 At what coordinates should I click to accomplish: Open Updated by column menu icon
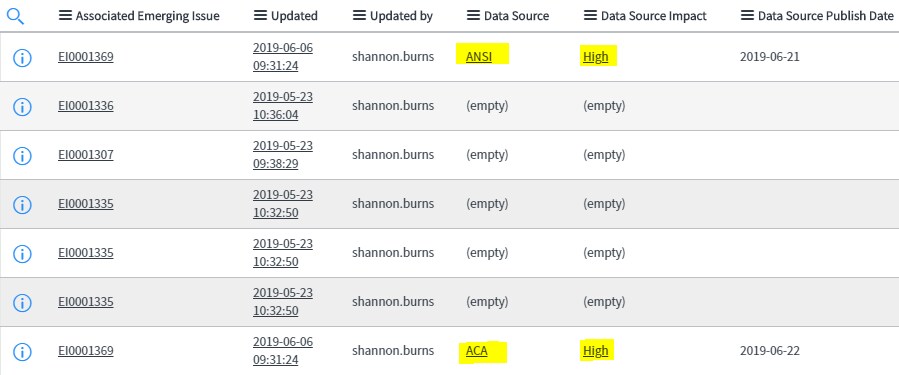click(359, 16)
